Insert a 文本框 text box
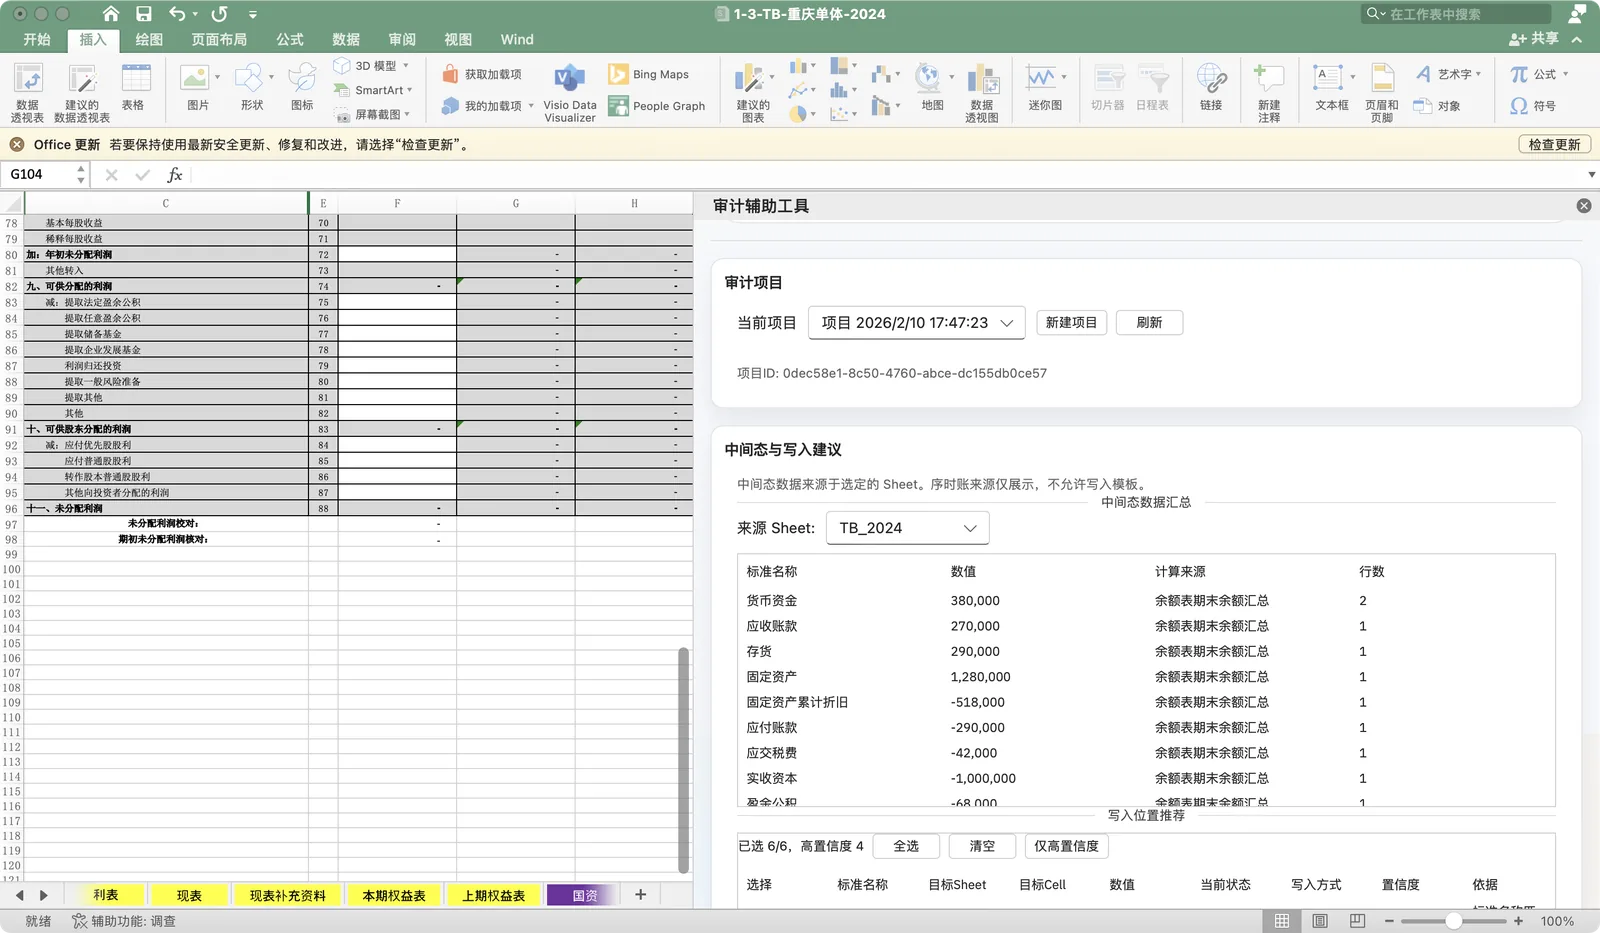This screenshot has width=1600, height=933. [1332, 87]
